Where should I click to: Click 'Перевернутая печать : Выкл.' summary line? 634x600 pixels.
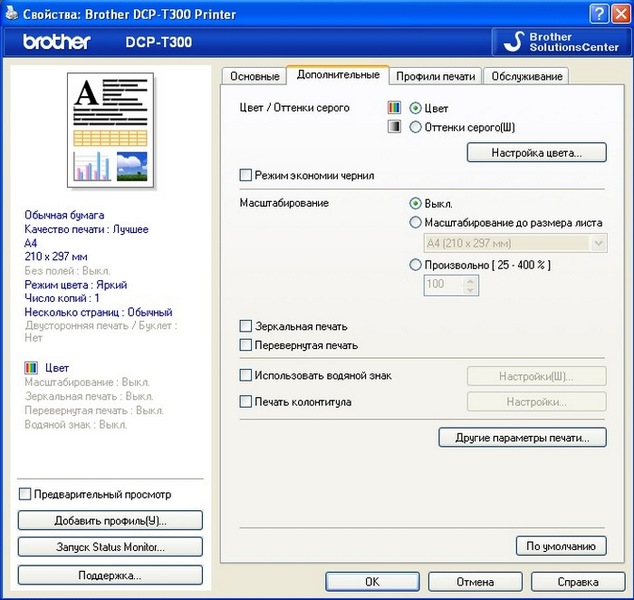(94, 410)
